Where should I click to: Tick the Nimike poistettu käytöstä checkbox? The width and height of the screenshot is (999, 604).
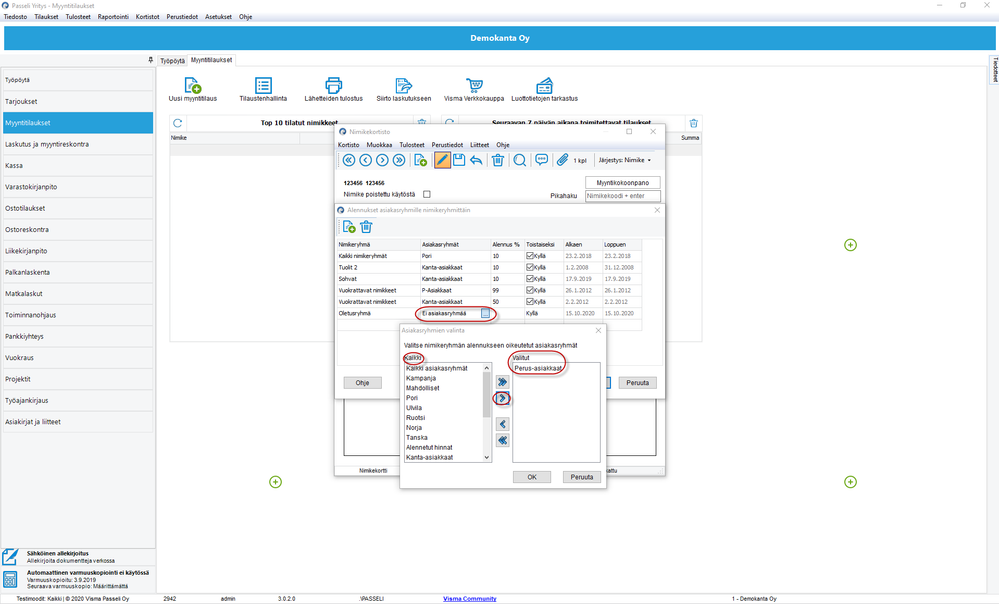tap(427, 194)
